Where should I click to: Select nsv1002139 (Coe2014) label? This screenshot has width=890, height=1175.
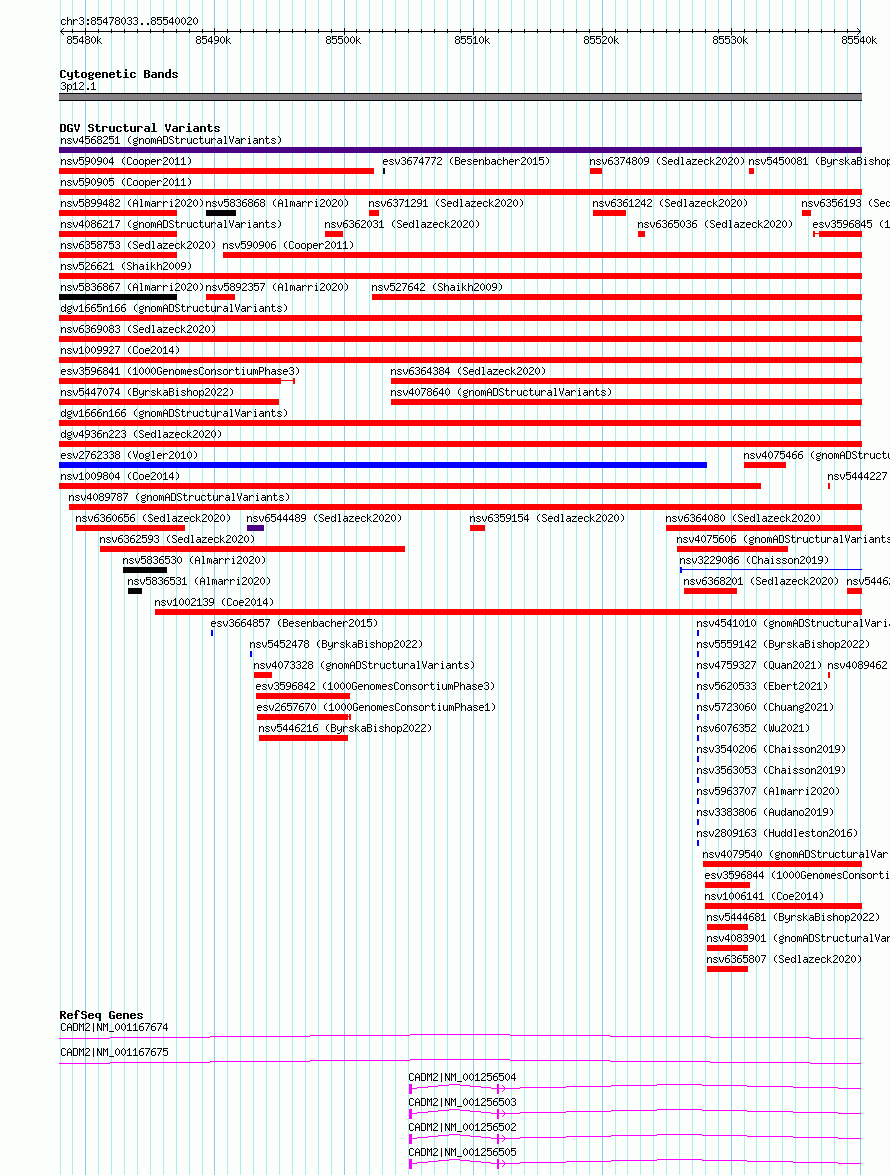click(x=214, y=602)
